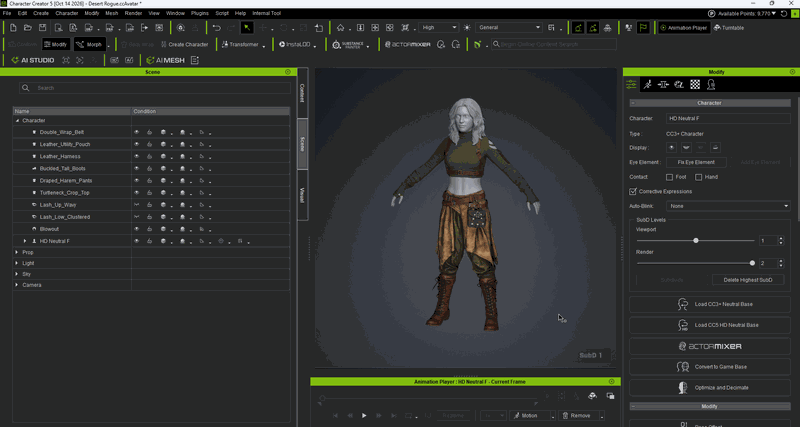Adjust the Render SubD level slider
800x427 pixels.
pos(752,263)
